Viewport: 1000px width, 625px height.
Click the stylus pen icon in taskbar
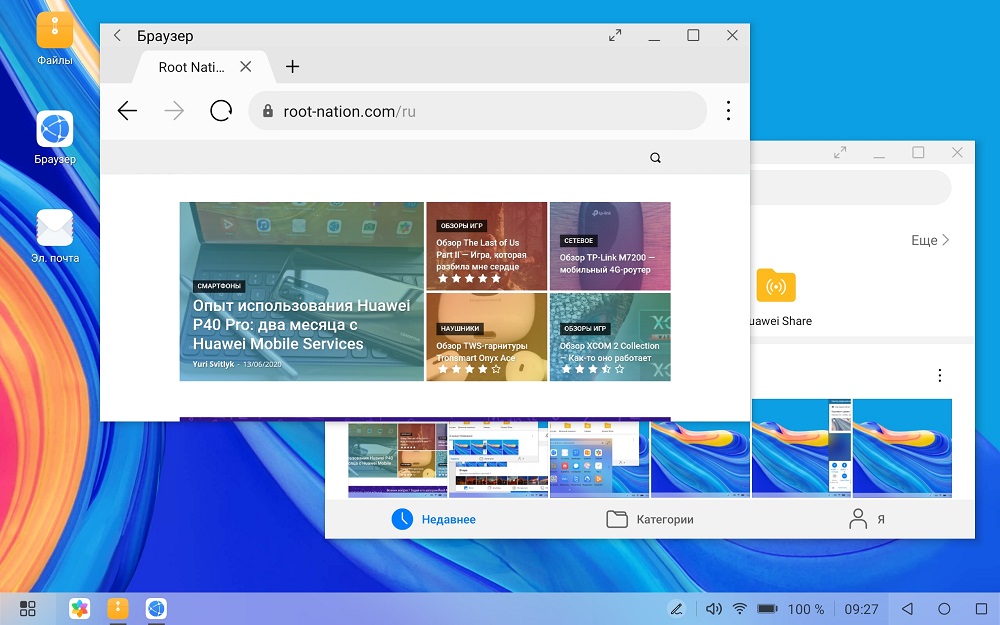pyautogui.click(x=677, y=609)
